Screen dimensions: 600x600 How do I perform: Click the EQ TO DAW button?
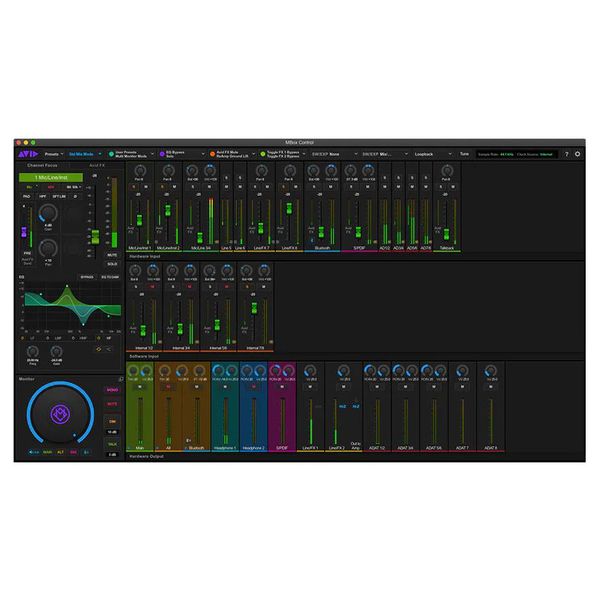point(110,277)
